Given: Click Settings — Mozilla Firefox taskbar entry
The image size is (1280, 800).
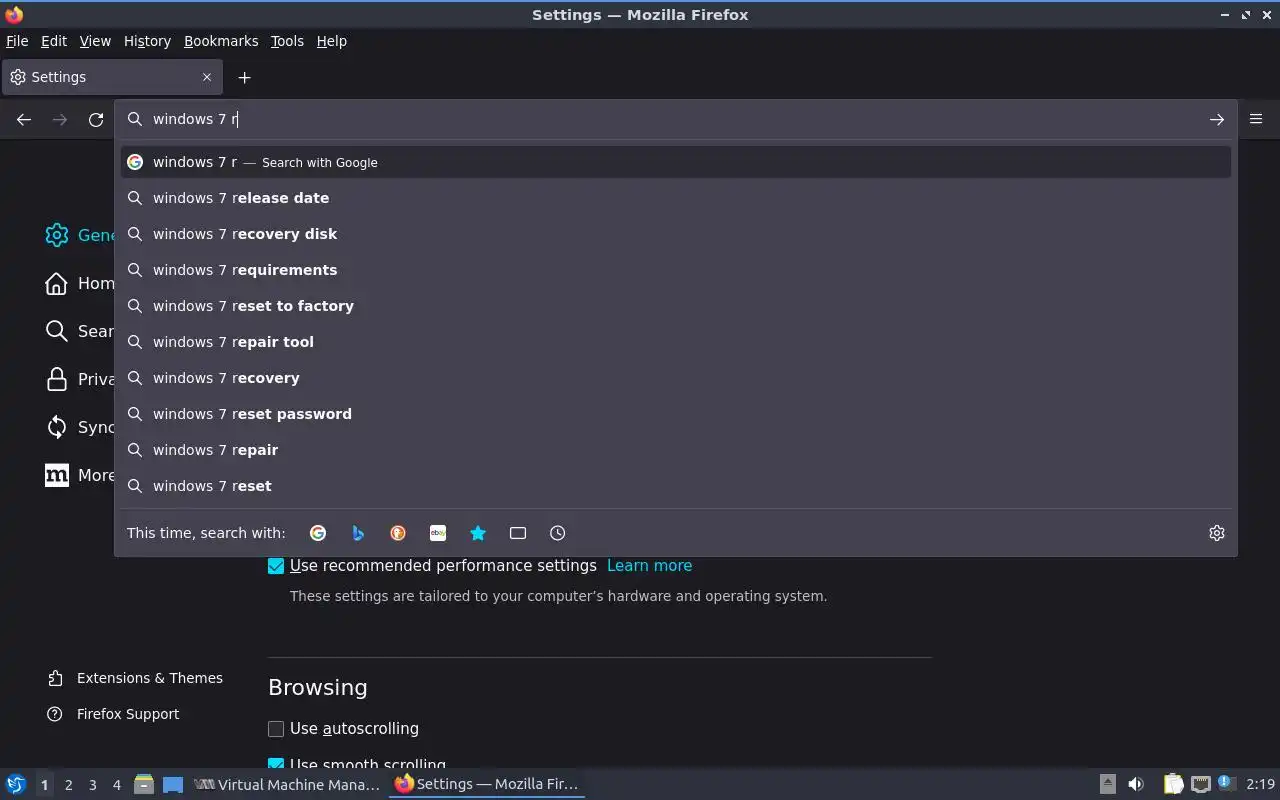Looking at the screenshot, I should 487,784.
